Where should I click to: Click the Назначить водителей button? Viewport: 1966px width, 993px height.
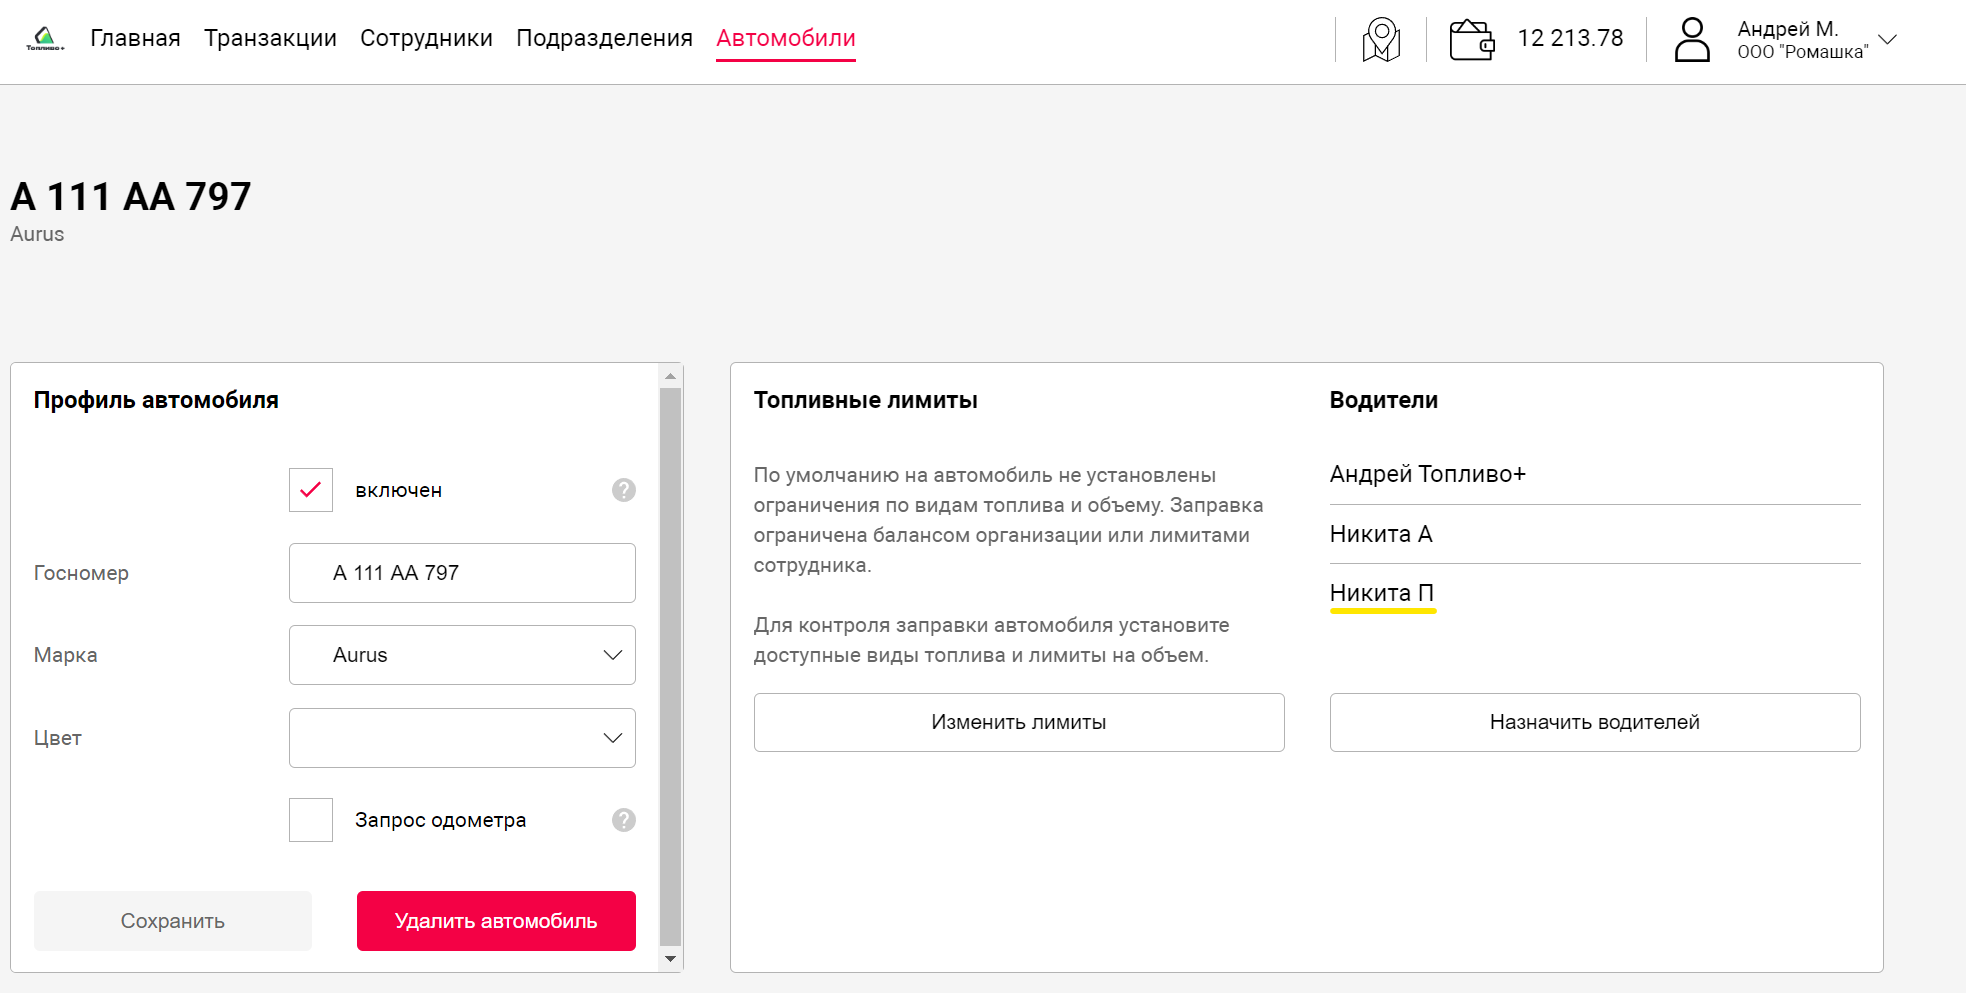[x=1595, y=722]
